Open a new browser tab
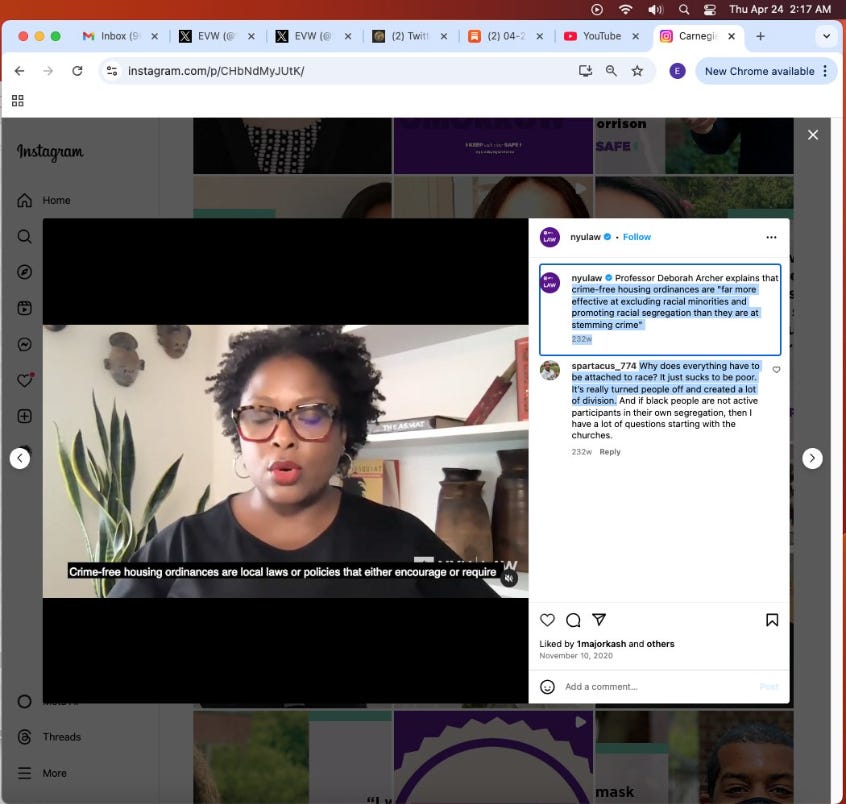This screenshot has width=846, height=804. point(760,36)
